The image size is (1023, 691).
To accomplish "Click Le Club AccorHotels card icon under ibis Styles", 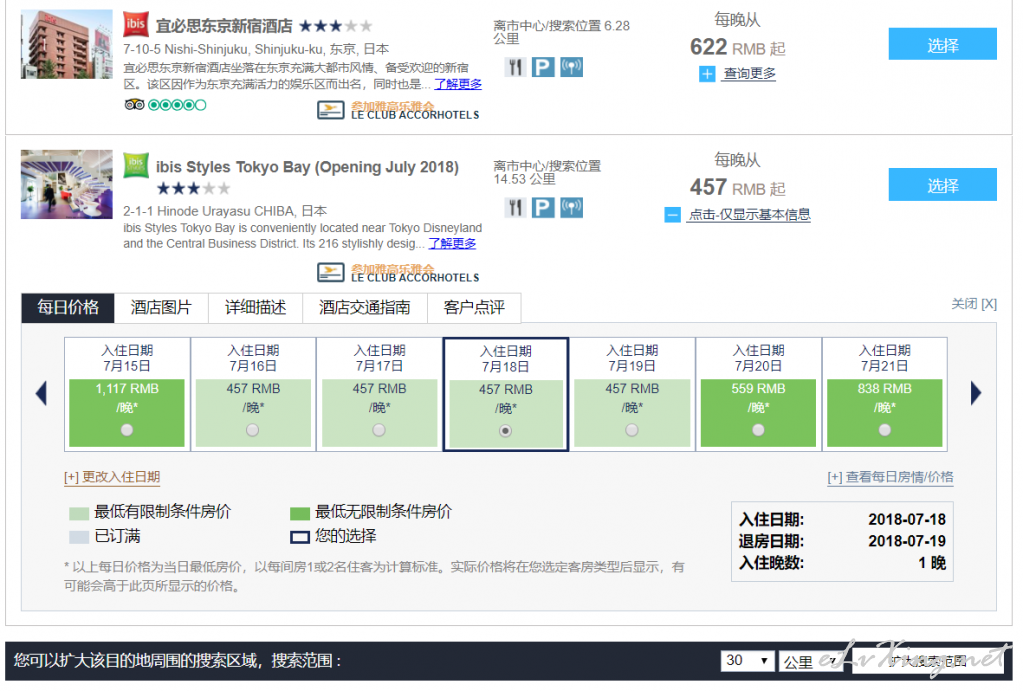I will (x=331, y=272).
